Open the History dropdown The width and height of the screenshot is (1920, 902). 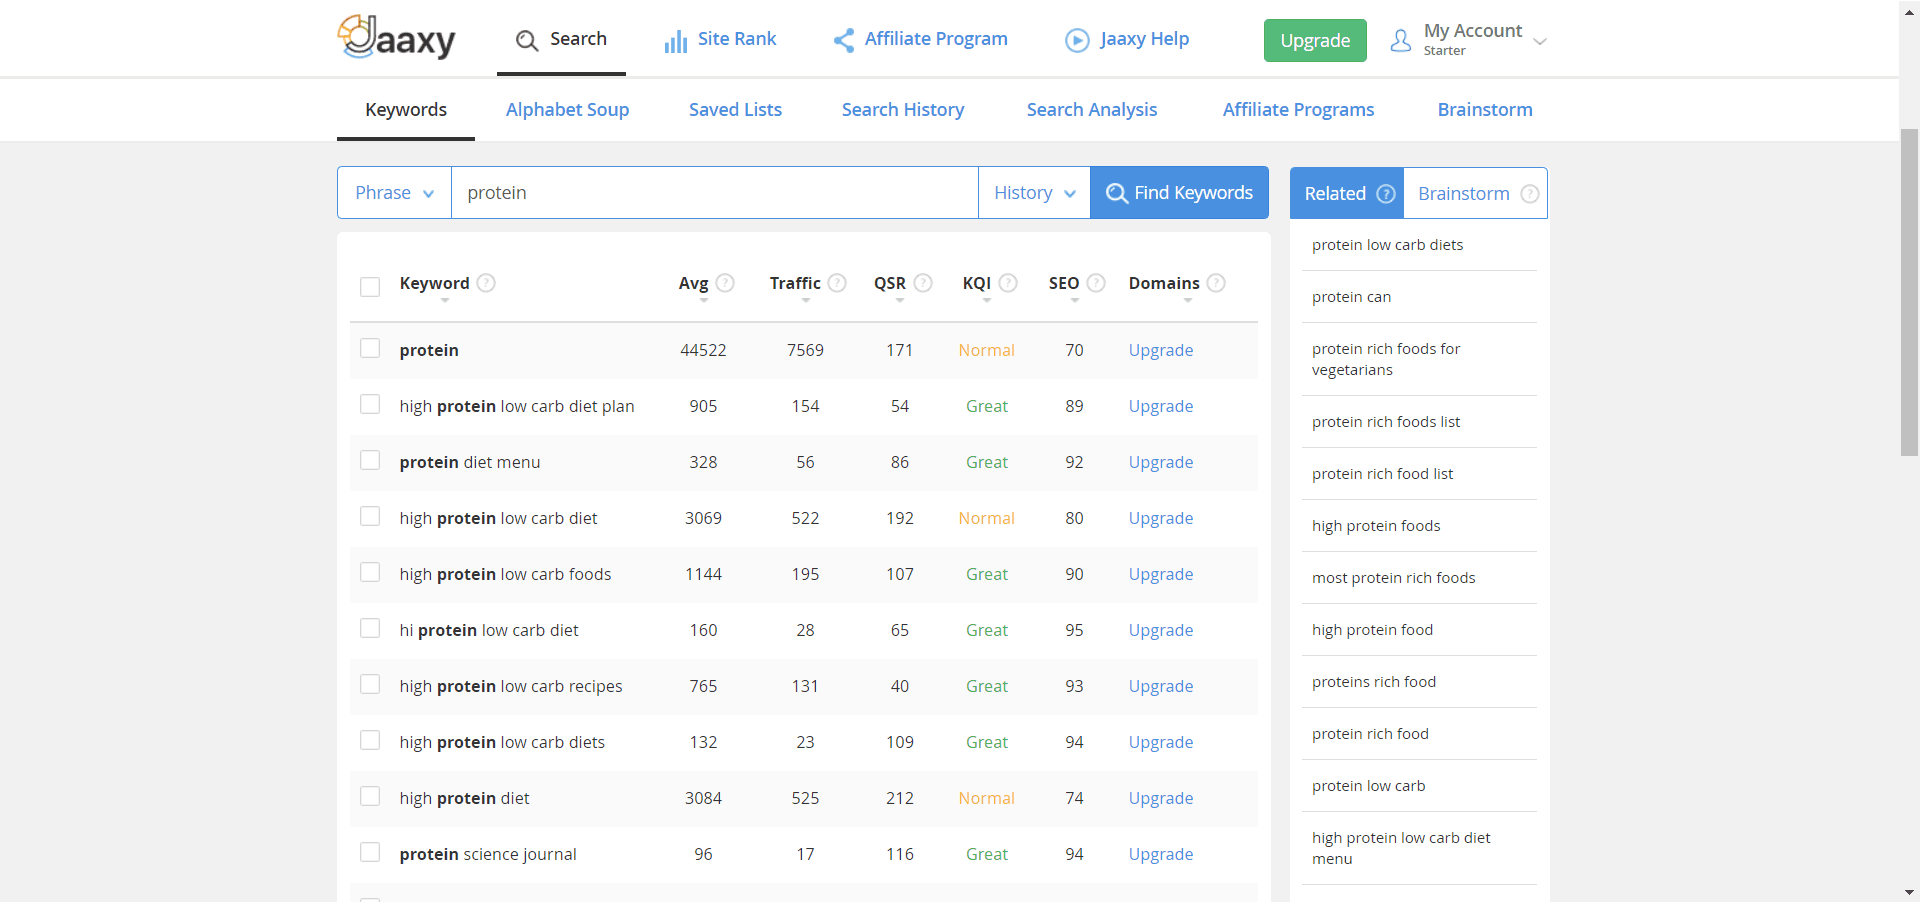(x=1034, y=193)
